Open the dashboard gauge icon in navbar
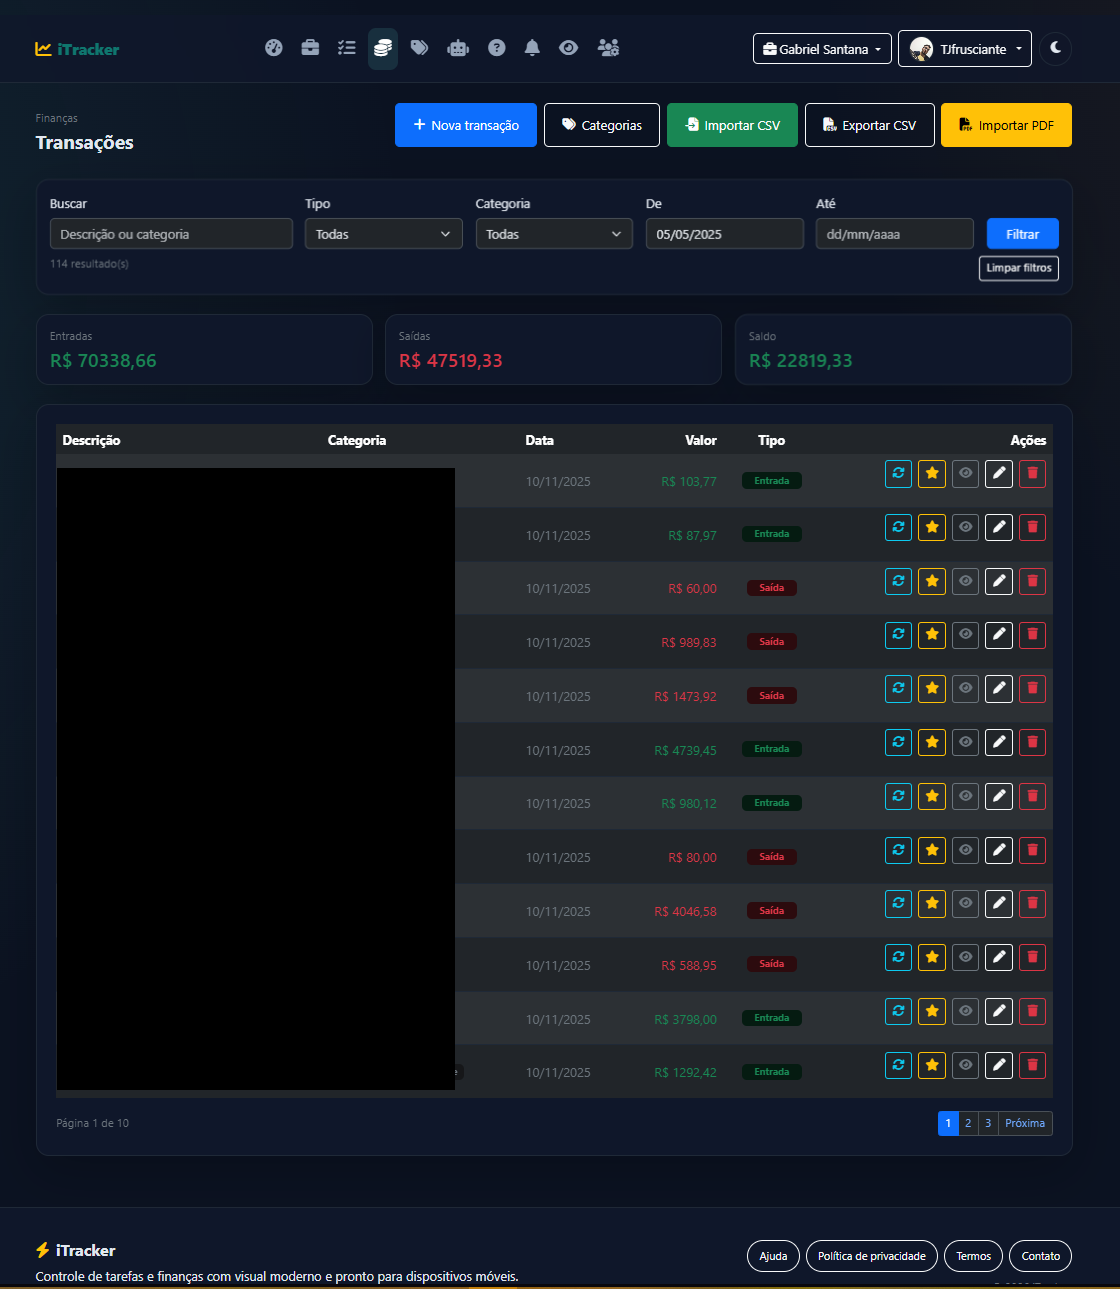The height and width of the screenshot is (1289, 1120). tap(274, 48)
